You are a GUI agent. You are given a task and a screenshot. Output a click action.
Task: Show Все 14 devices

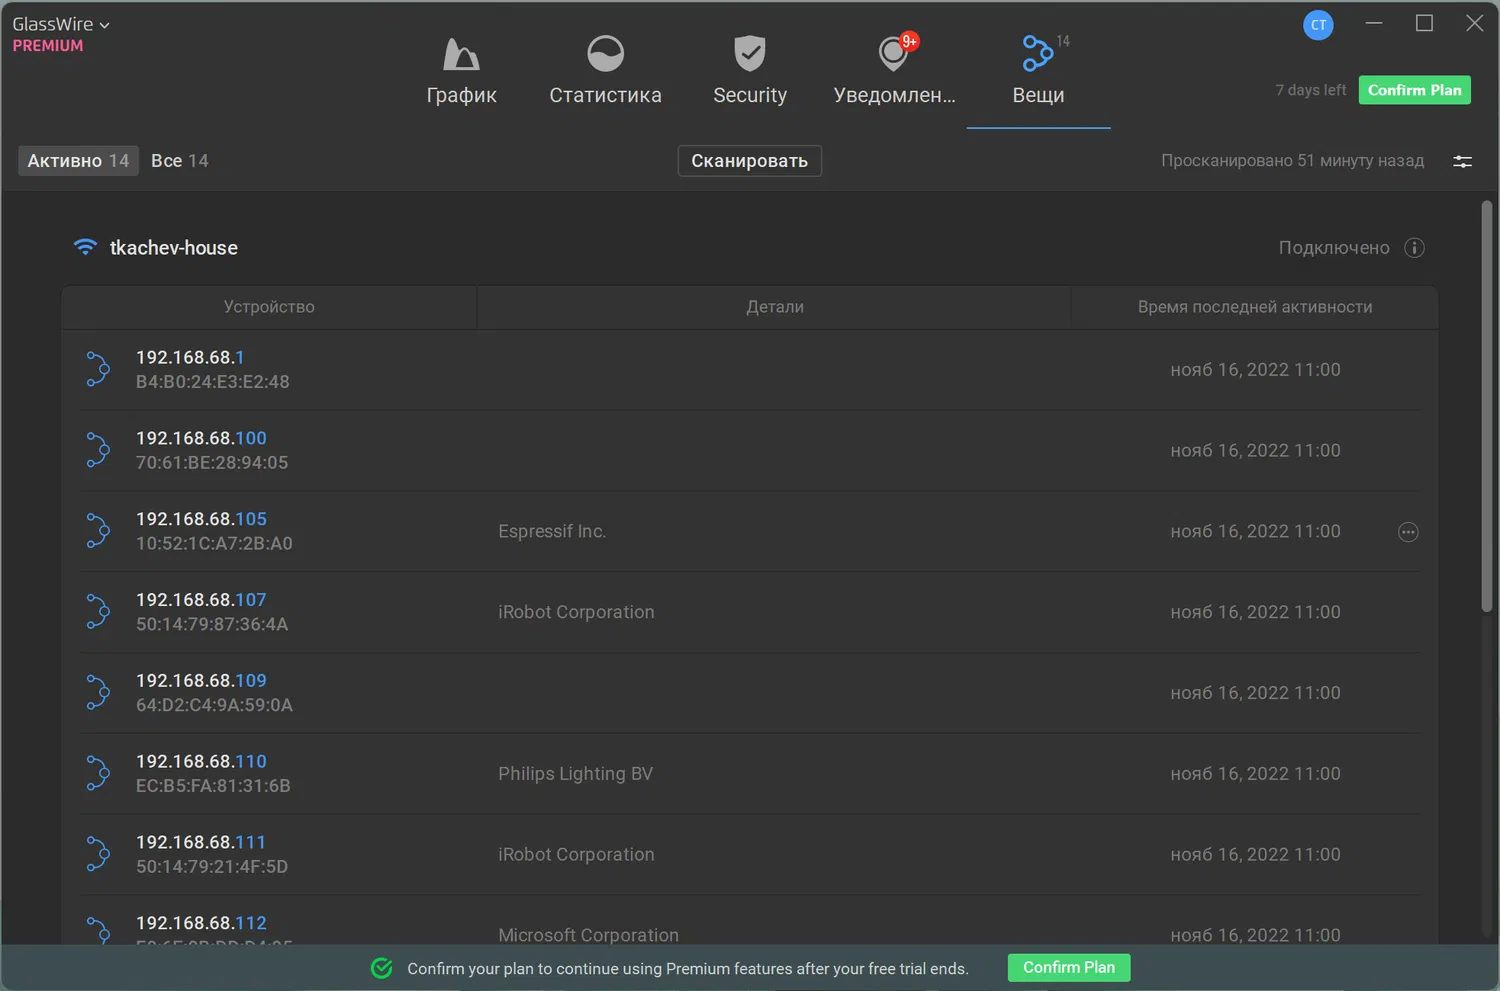[x=180, y=161]
